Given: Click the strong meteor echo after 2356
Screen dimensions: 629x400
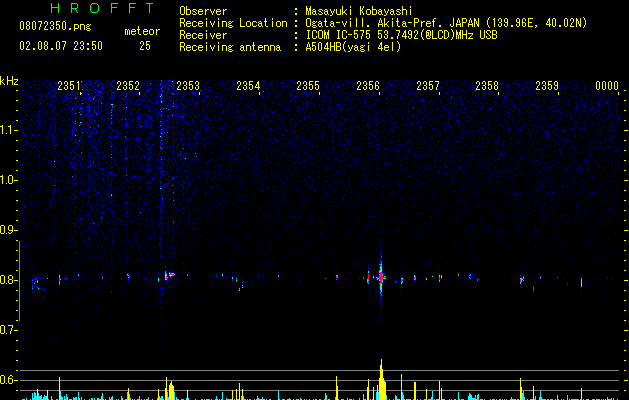Looking at the screenshot, I should [381, 277].
